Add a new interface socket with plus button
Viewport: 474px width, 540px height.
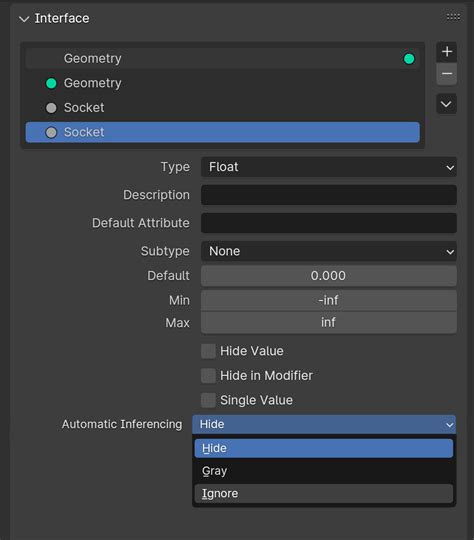tap(447, 52)
